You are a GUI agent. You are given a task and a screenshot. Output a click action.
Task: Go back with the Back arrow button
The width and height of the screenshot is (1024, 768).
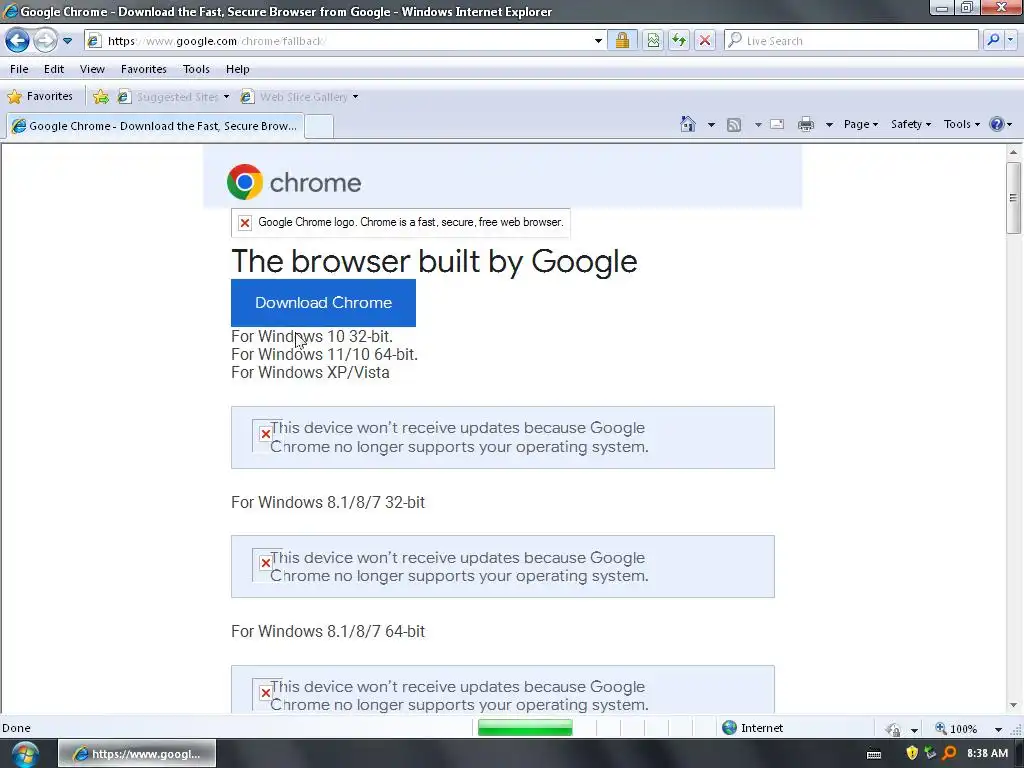pos(17,40)
